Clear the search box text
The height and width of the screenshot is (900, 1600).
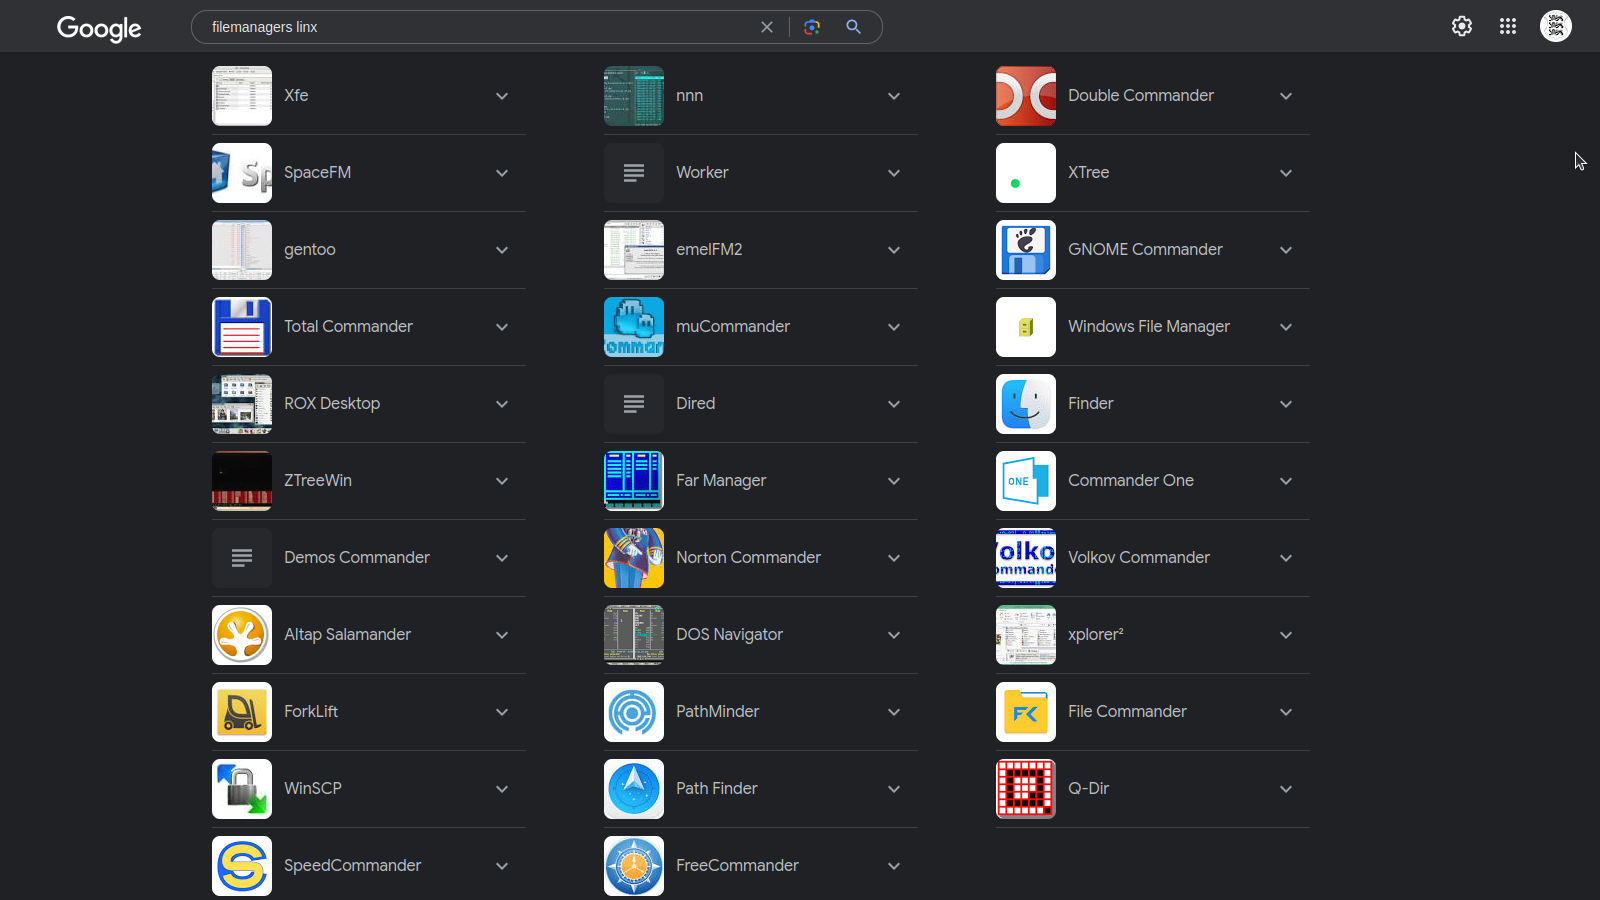767,27
